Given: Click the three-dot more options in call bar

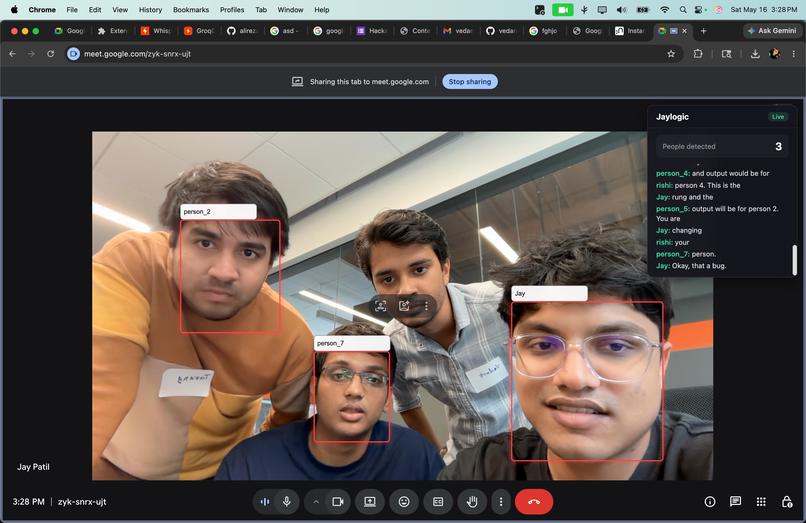Looking at the screenshot, I should click(x=501, y=501).
